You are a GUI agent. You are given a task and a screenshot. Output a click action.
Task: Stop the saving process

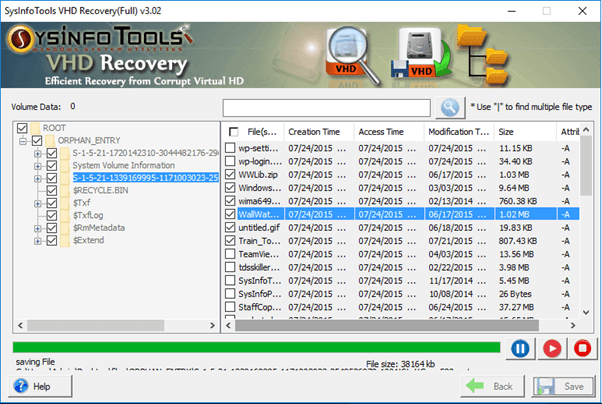(x=582, y=348)
